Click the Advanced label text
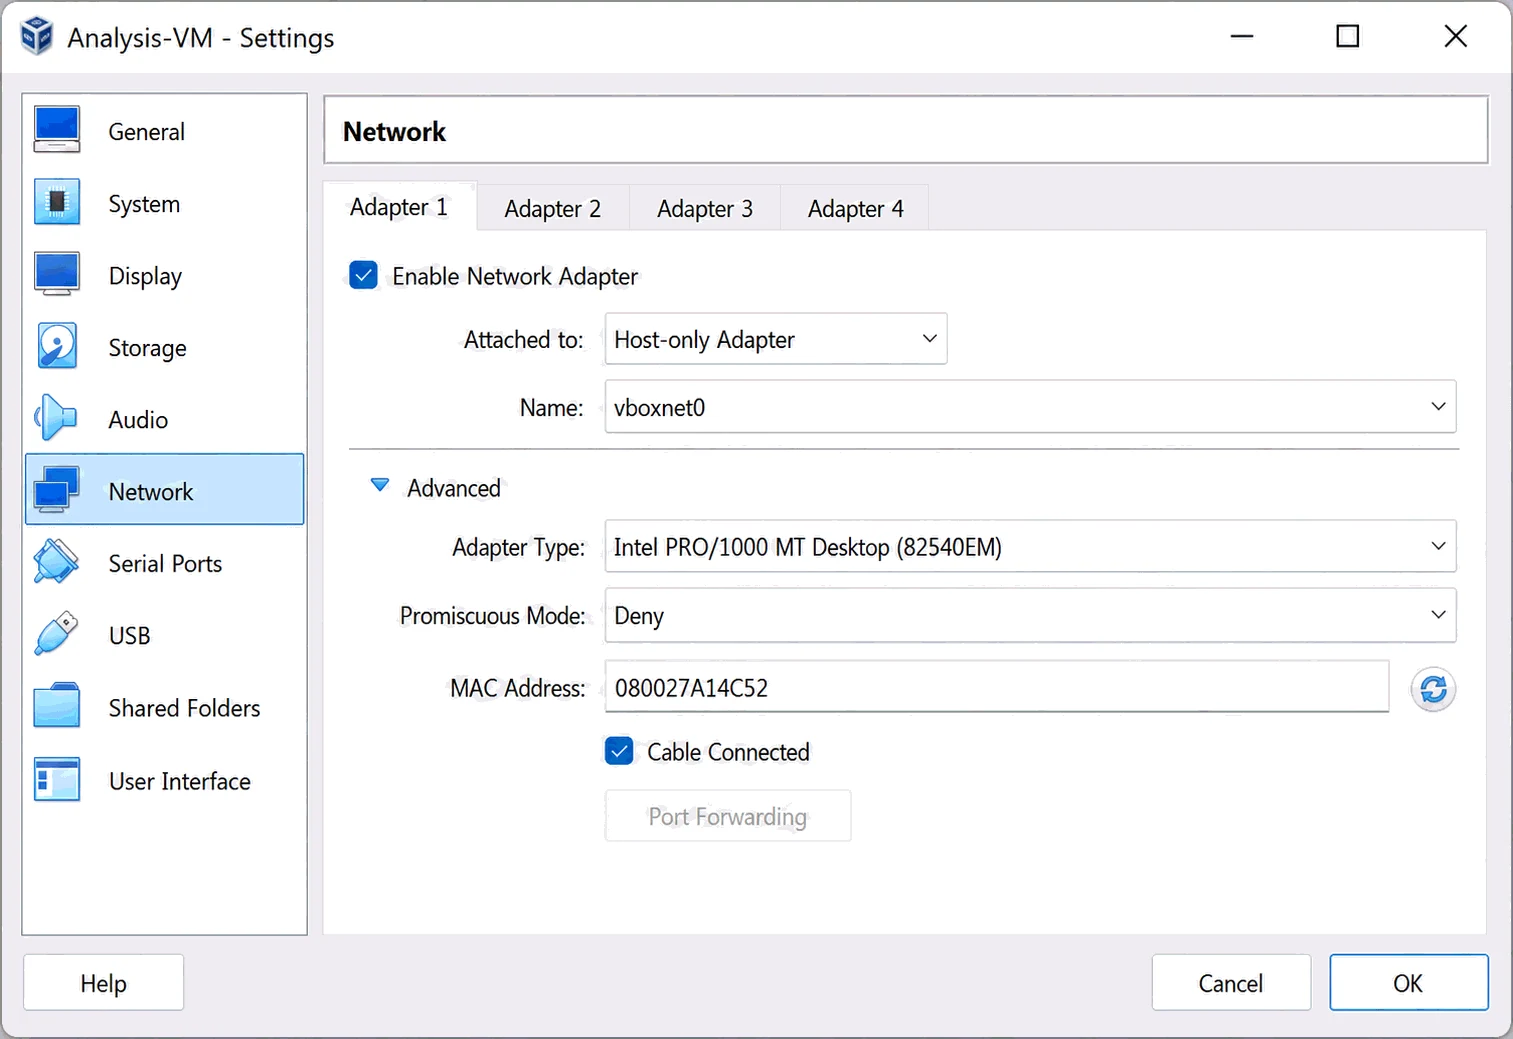The width and height of the screenshot is (1513, 1039). pyautogui.click(x=454, y=488)
